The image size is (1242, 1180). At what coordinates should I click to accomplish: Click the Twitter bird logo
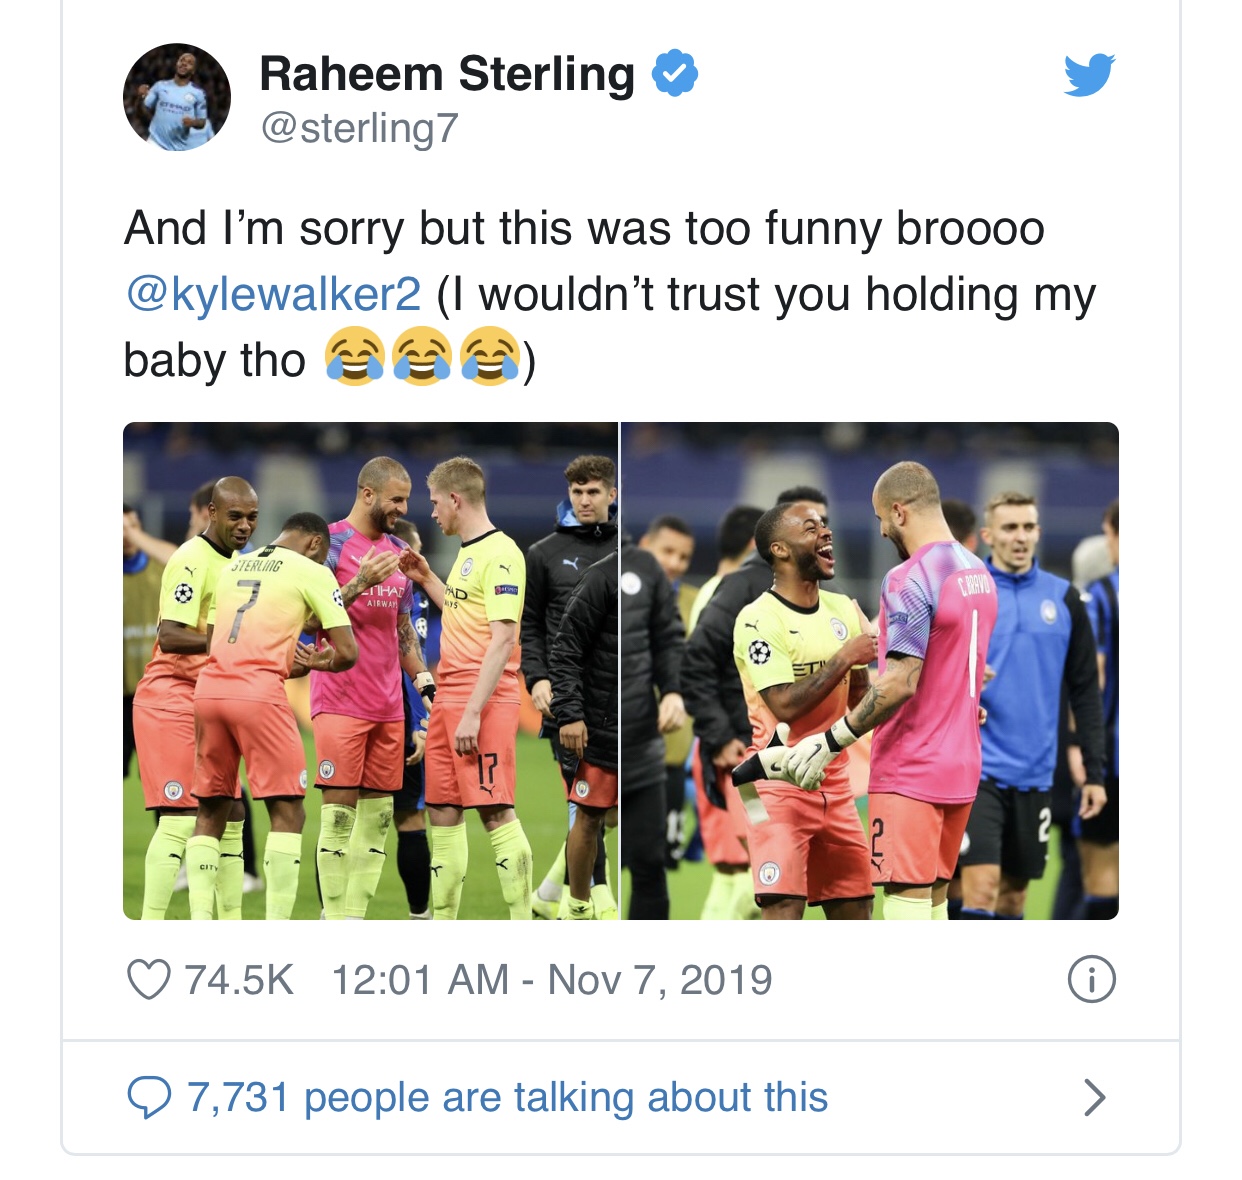tap(1089, 75)
